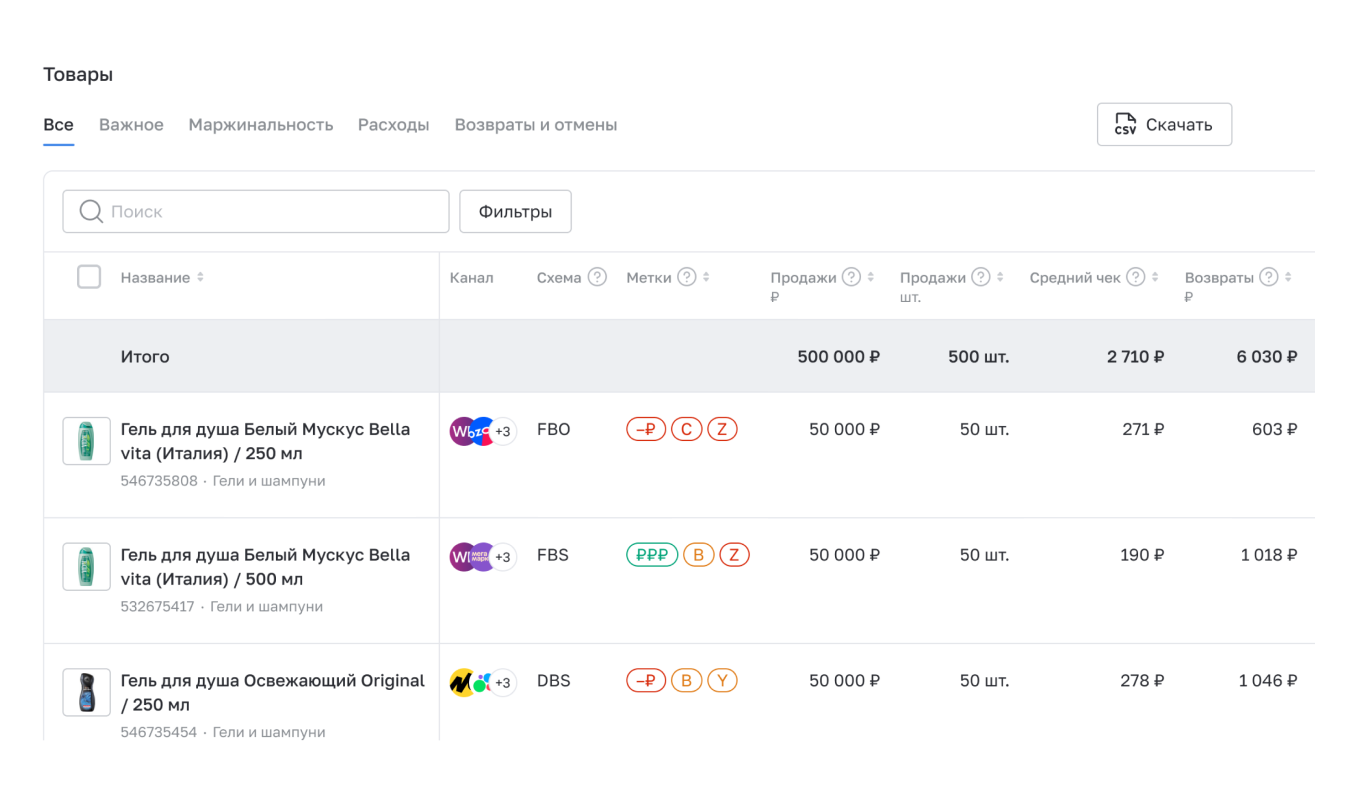Click the orange Y label in DBS row
The width and height of the screenshot is (1360, 807).
722,681
